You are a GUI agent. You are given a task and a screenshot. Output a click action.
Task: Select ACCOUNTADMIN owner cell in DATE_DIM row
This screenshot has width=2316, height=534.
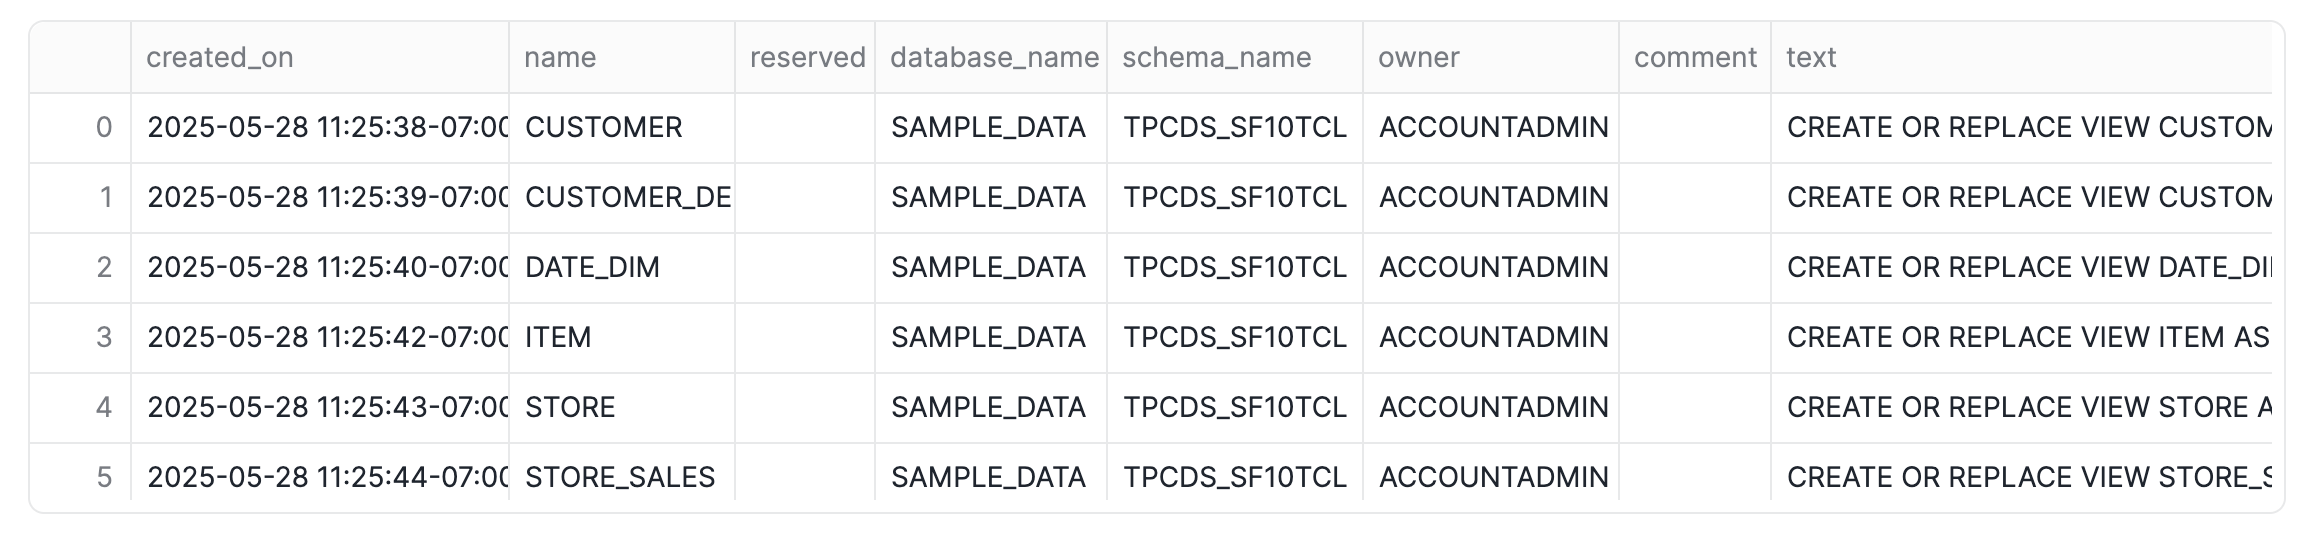[1491, 268]
